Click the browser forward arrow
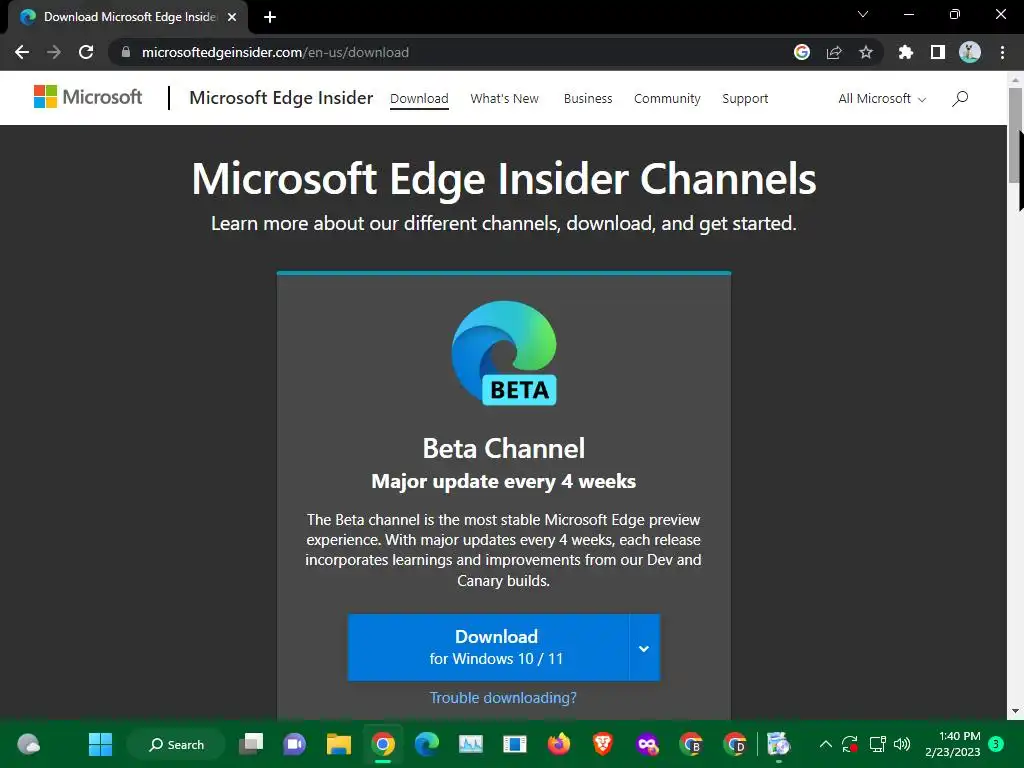The width and height of the screenshot is (1024, 768). 54,52
